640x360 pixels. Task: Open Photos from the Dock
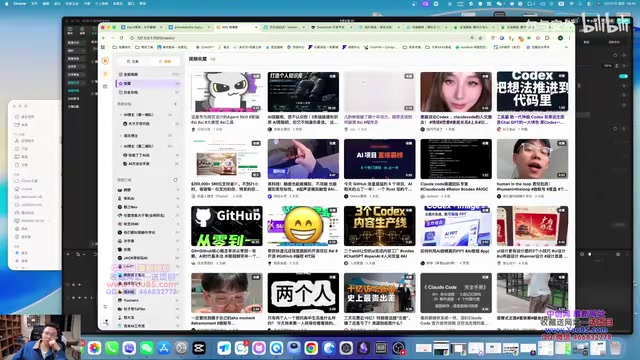pyautogui.click(x=94, y=348)
